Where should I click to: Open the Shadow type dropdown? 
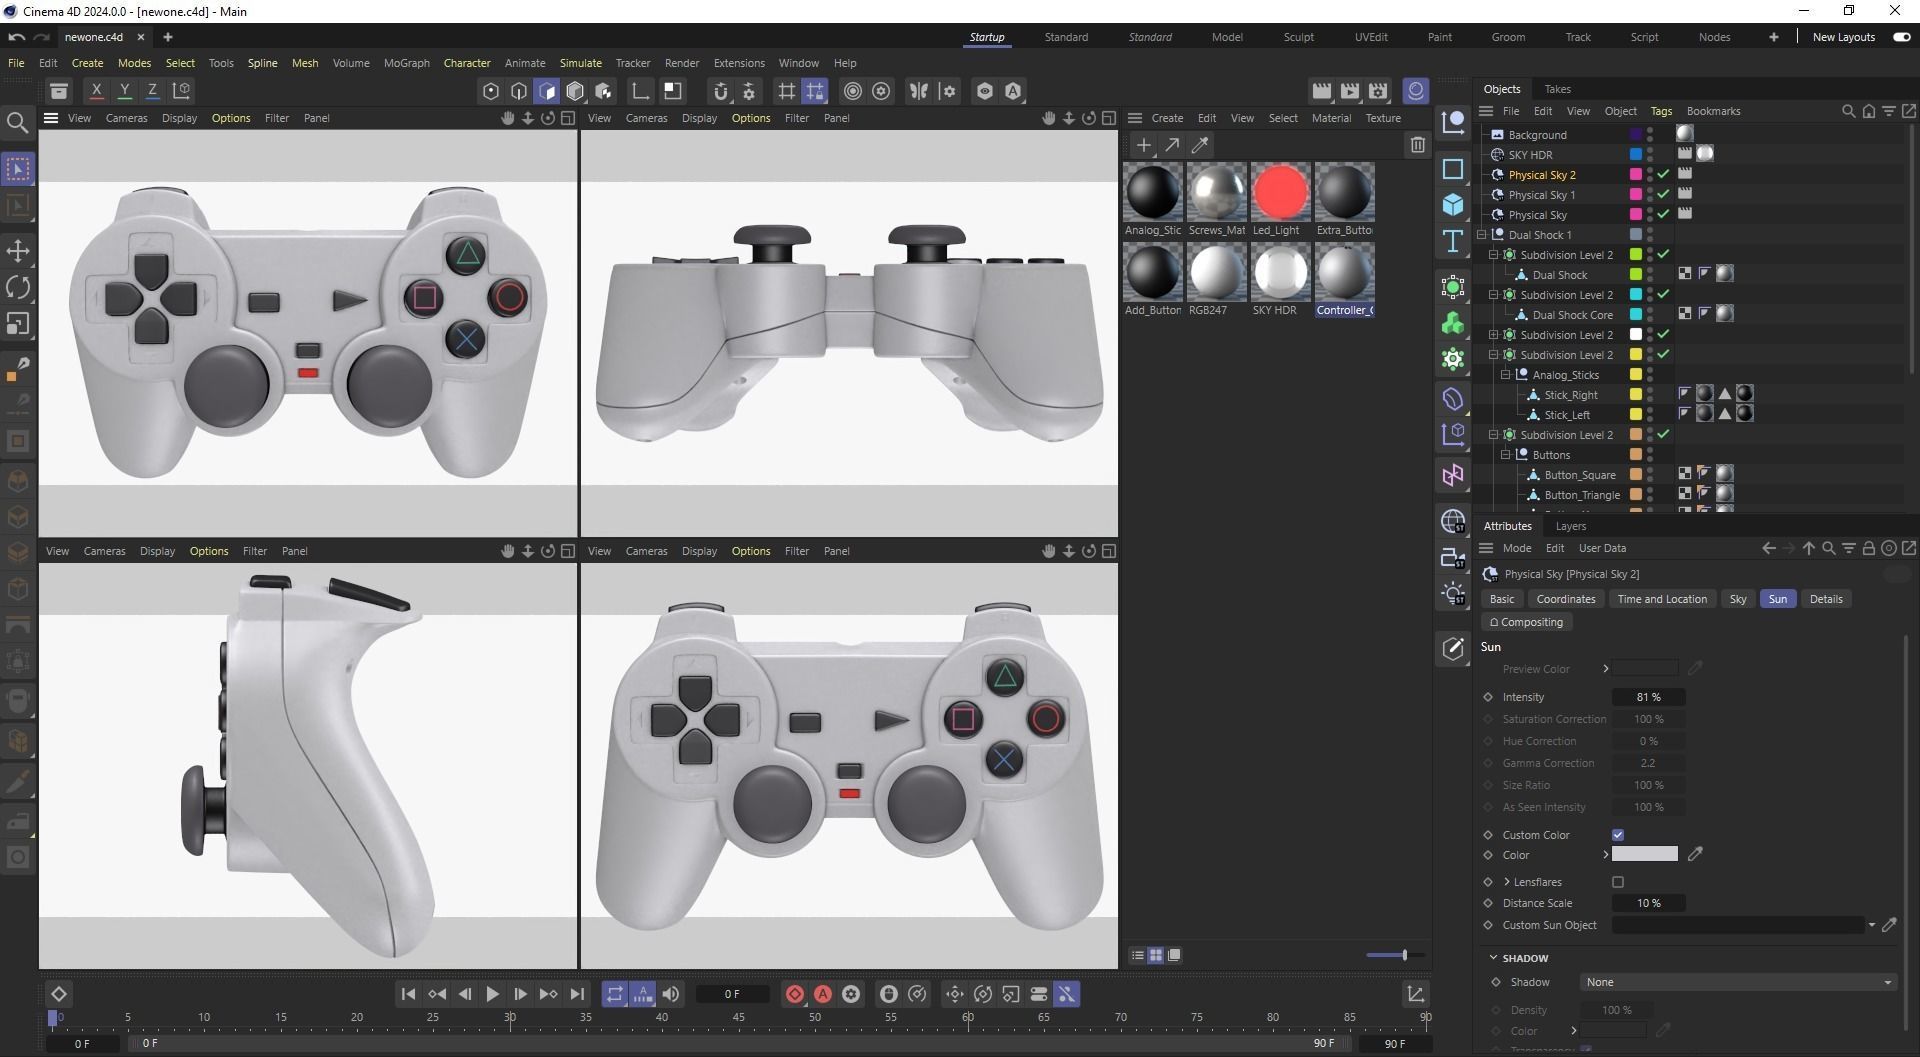point(1738,982)
